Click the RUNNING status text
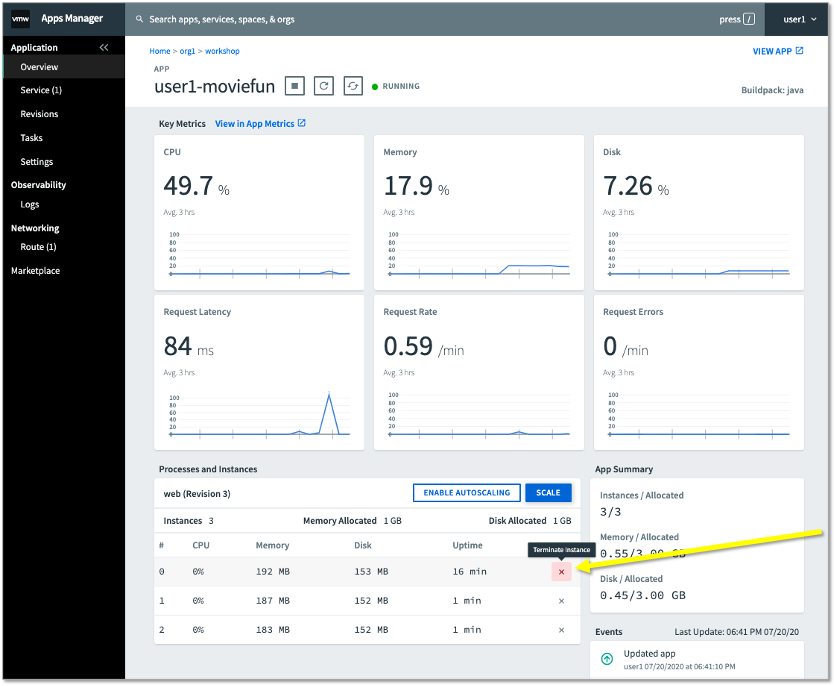835x686 pixels. 401,86
